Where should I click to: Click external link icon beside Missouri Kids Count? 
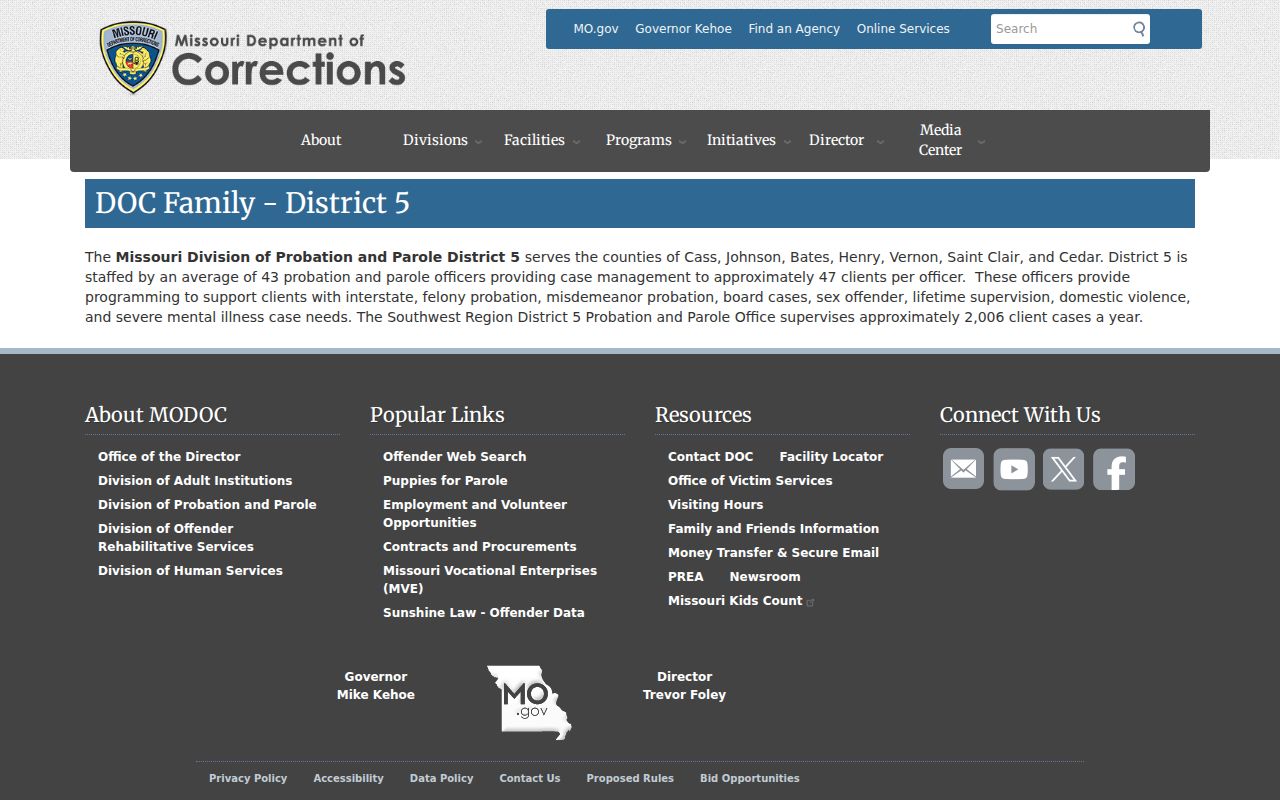pos(811,602)
